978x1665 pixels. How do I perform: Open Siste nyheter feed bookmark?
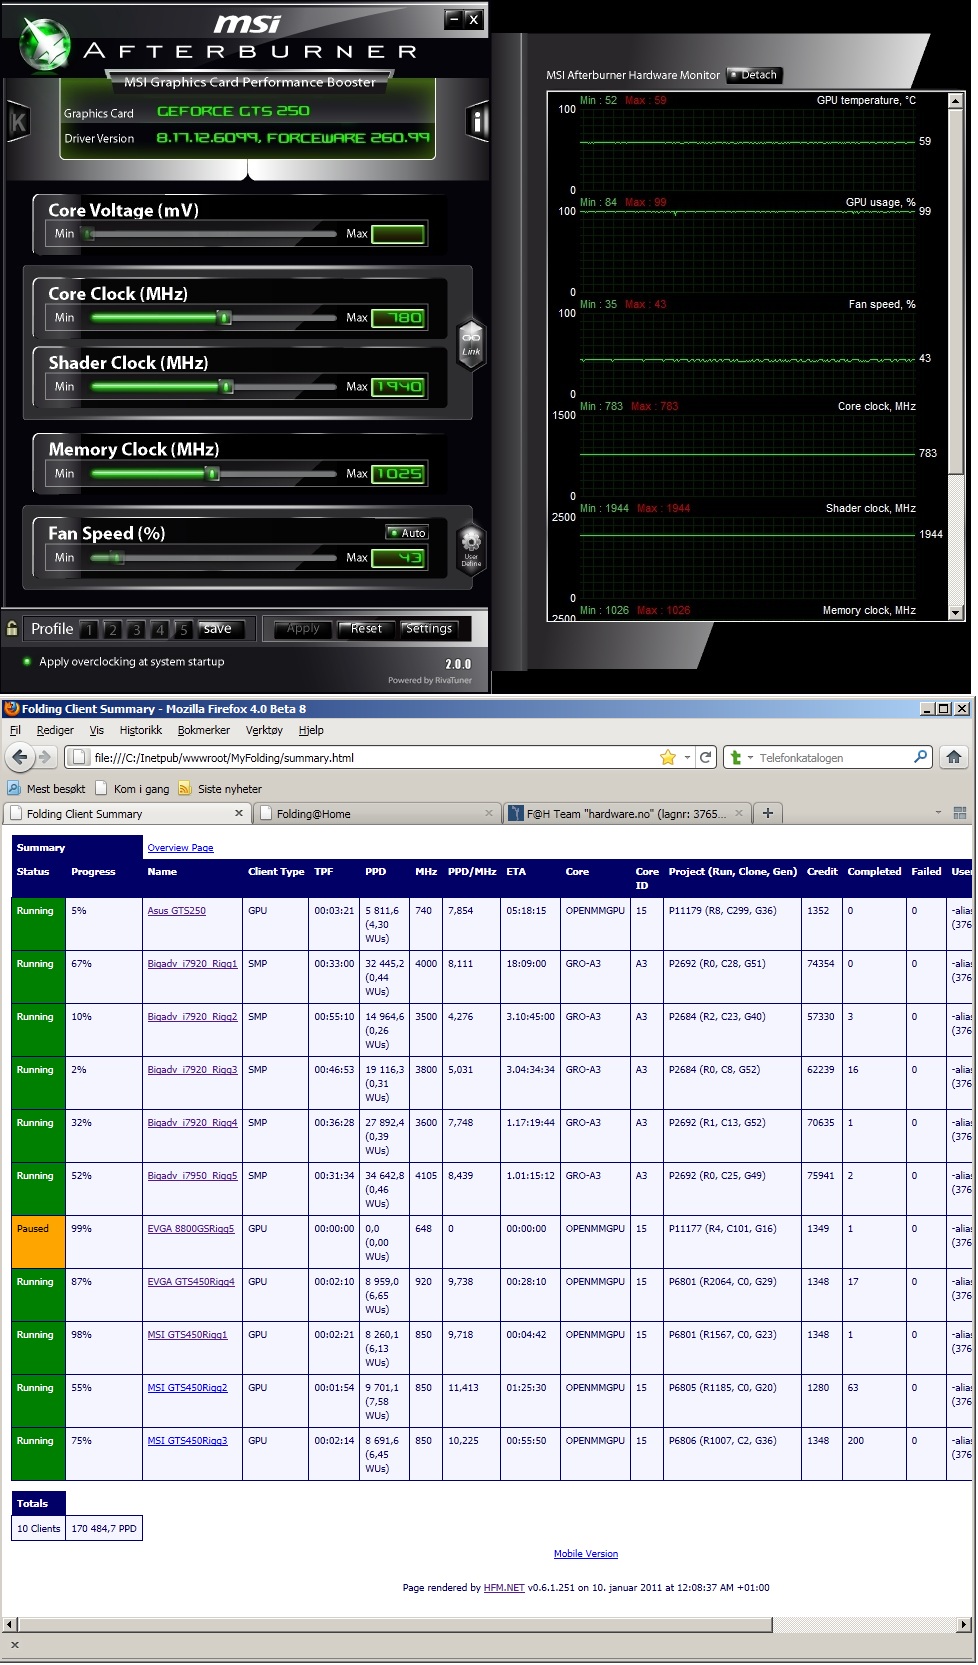click(220, 788)
